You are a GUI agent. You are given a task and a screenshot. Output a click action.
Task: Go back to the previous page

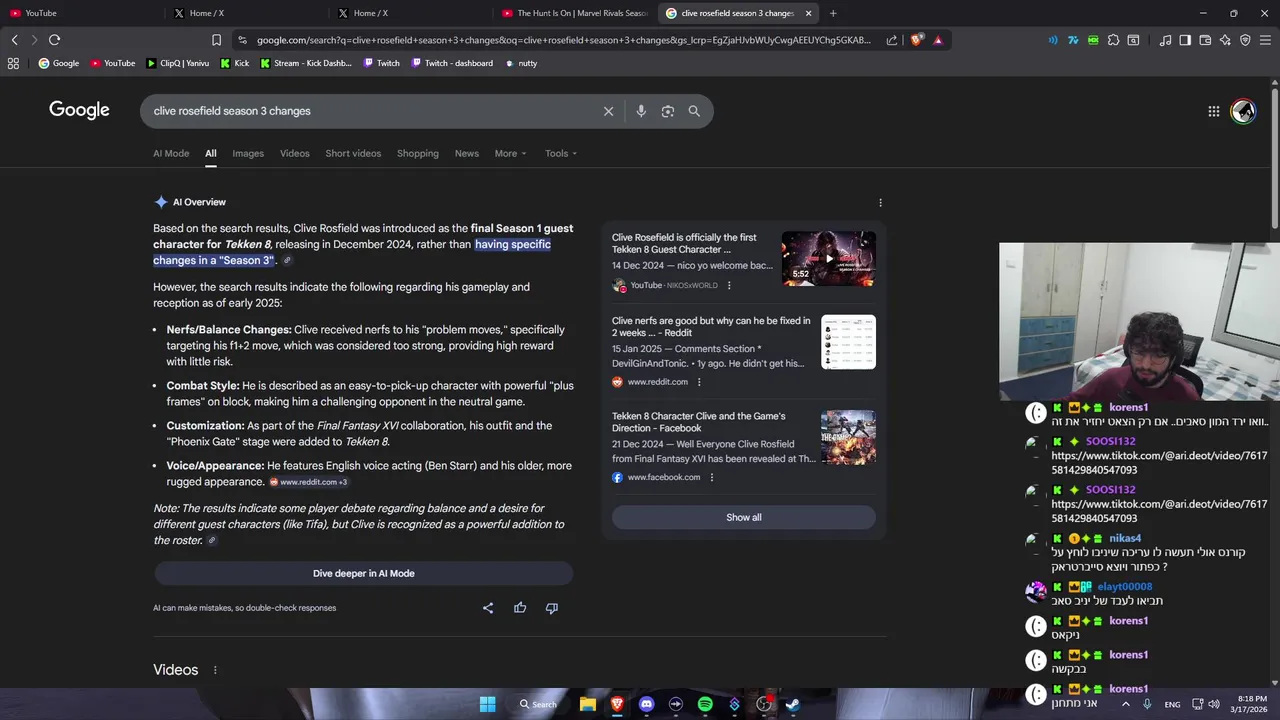point(14,40)
